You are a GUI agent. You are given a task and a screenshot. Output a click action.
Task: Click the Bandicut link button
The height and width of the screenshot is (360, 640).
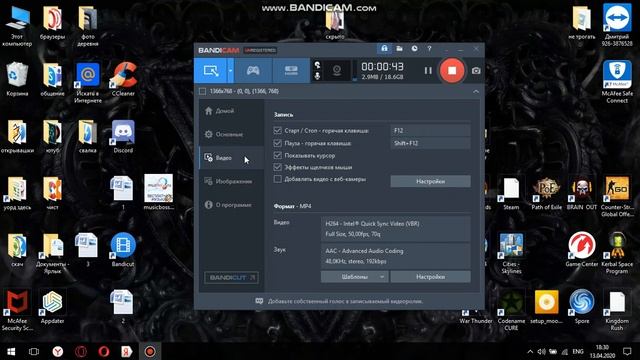point(231,278)
